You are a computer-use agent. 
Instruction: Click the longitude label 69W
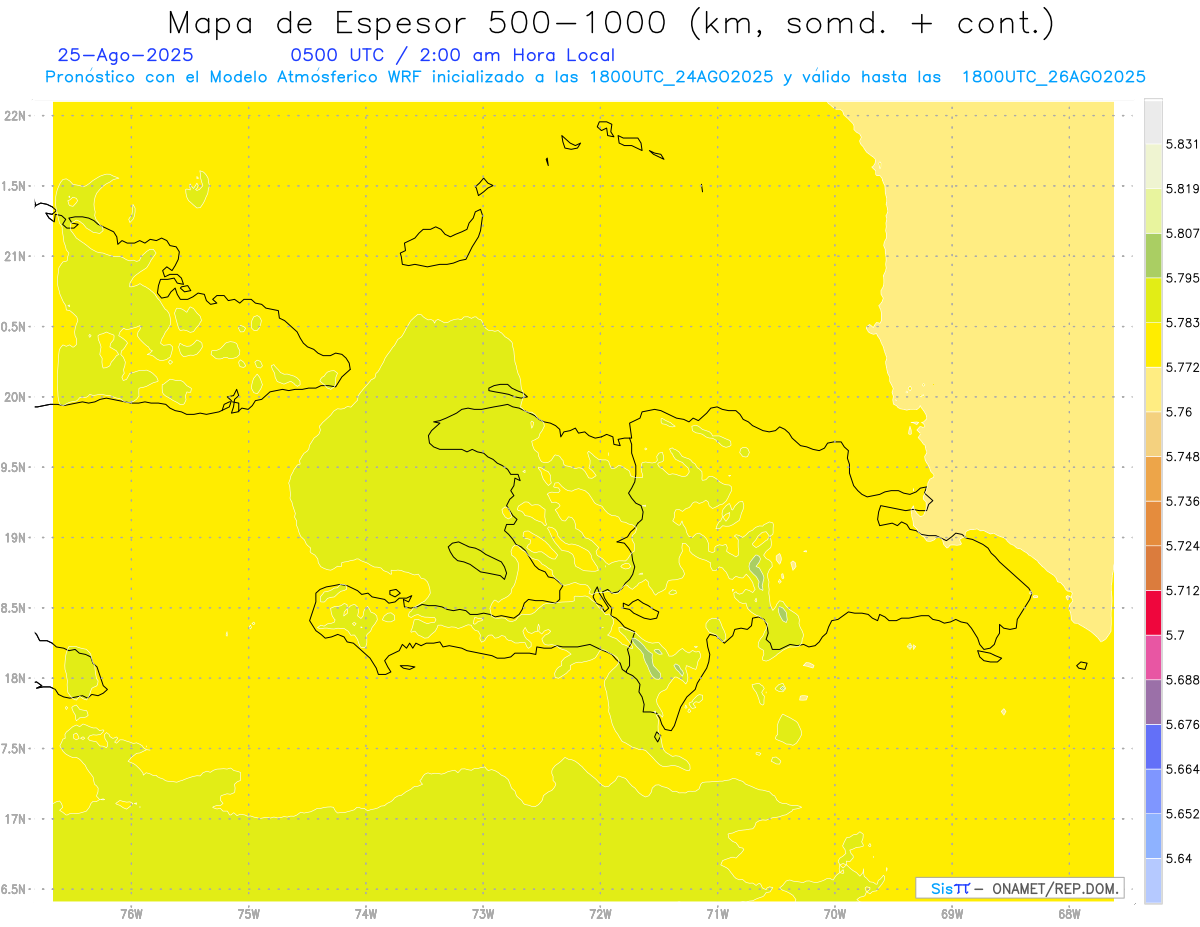click(952, 913)
